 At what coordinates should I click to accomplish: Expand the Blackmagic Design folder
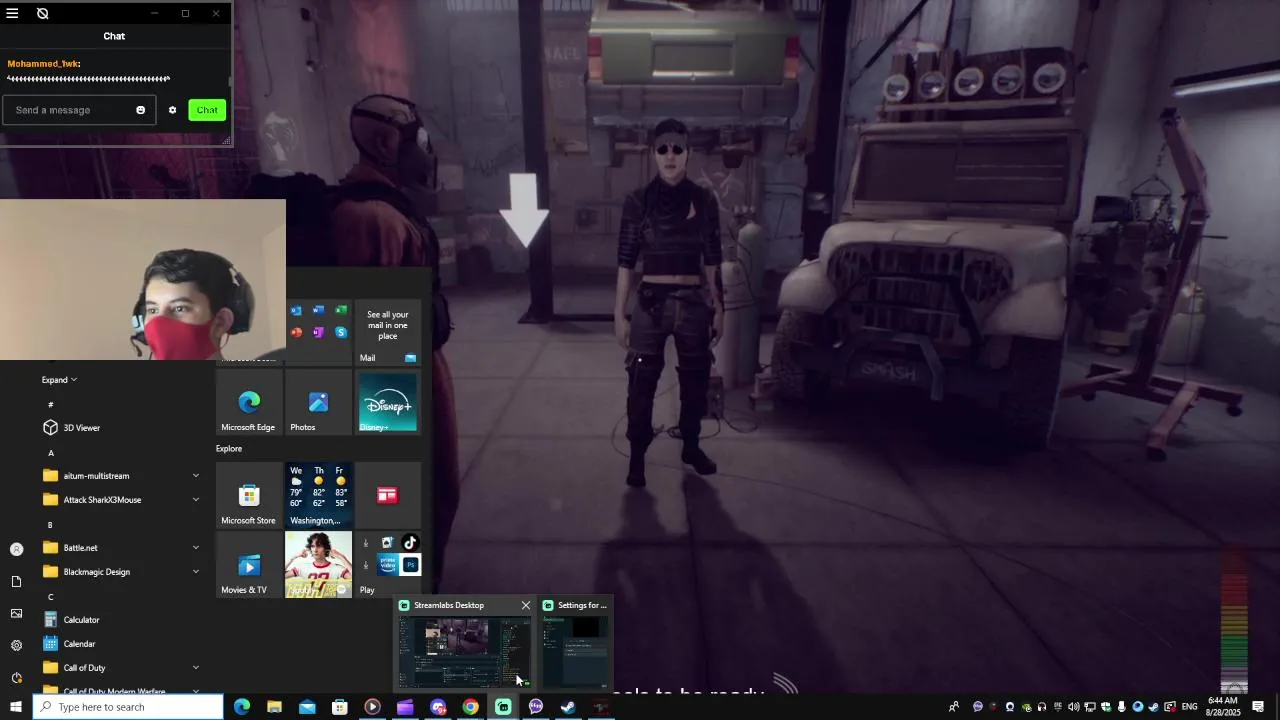(120, 572)
